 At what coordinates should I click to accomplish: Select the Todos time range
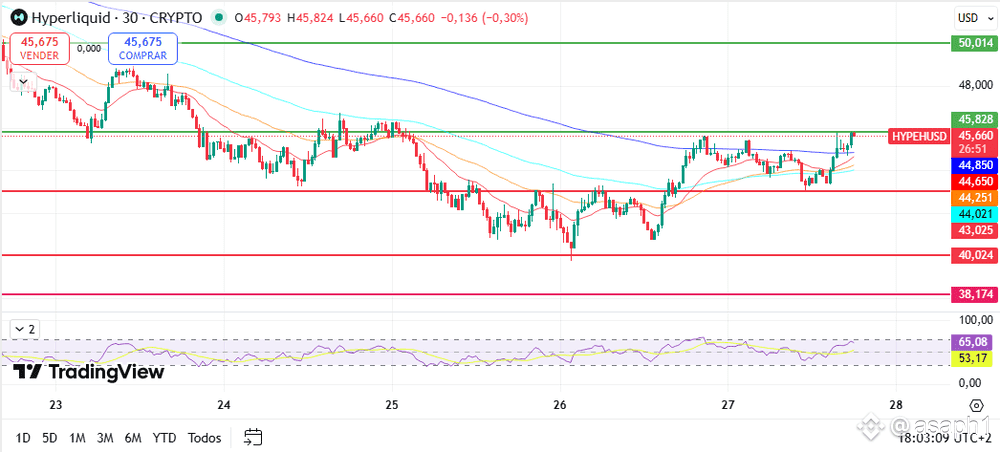[x=204, y=438]
